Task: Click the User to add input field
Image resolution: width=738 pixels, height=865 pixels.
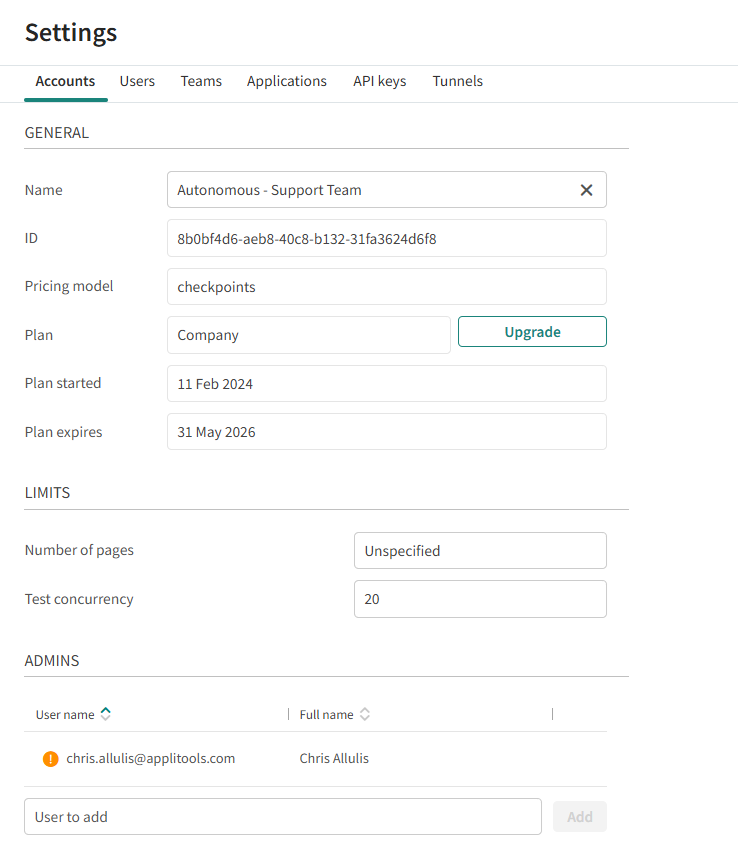Action: point(282,817)
